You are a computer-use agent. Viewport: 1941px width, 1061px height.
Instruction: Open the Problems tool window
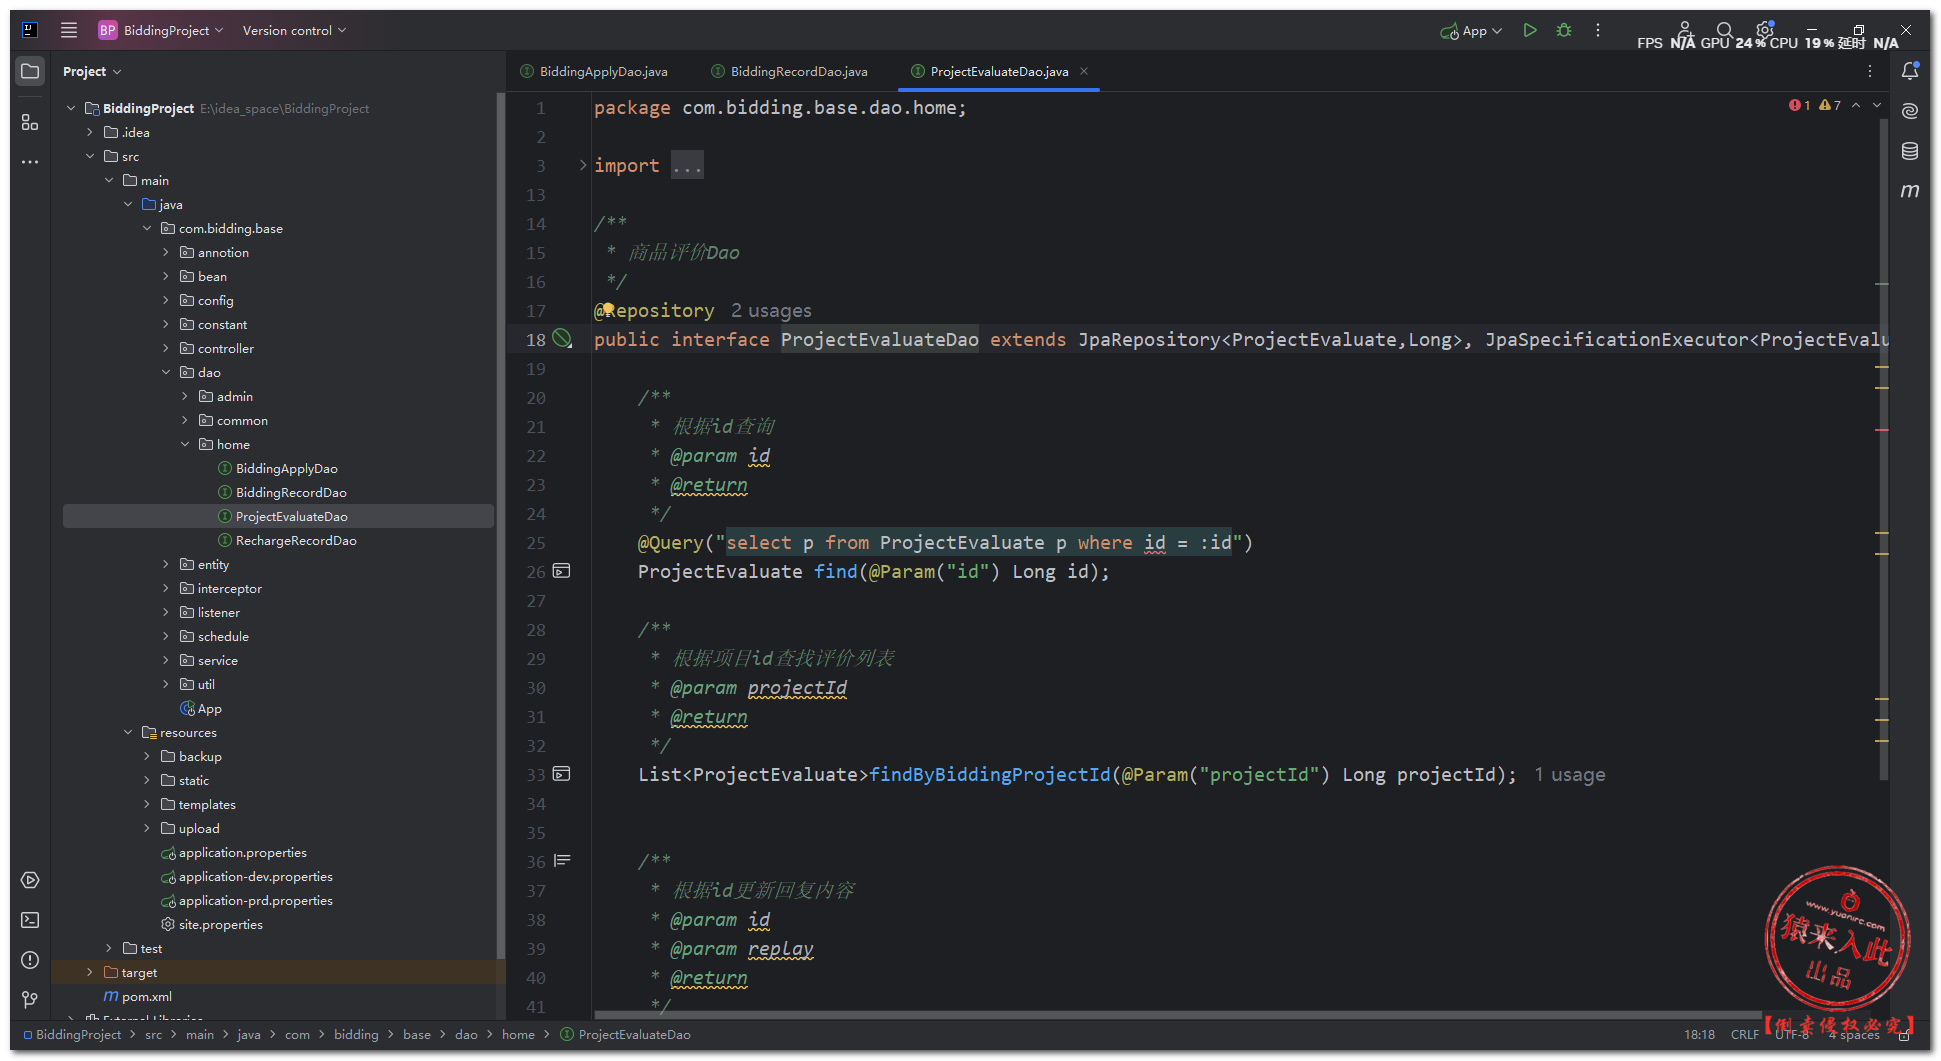30,960
